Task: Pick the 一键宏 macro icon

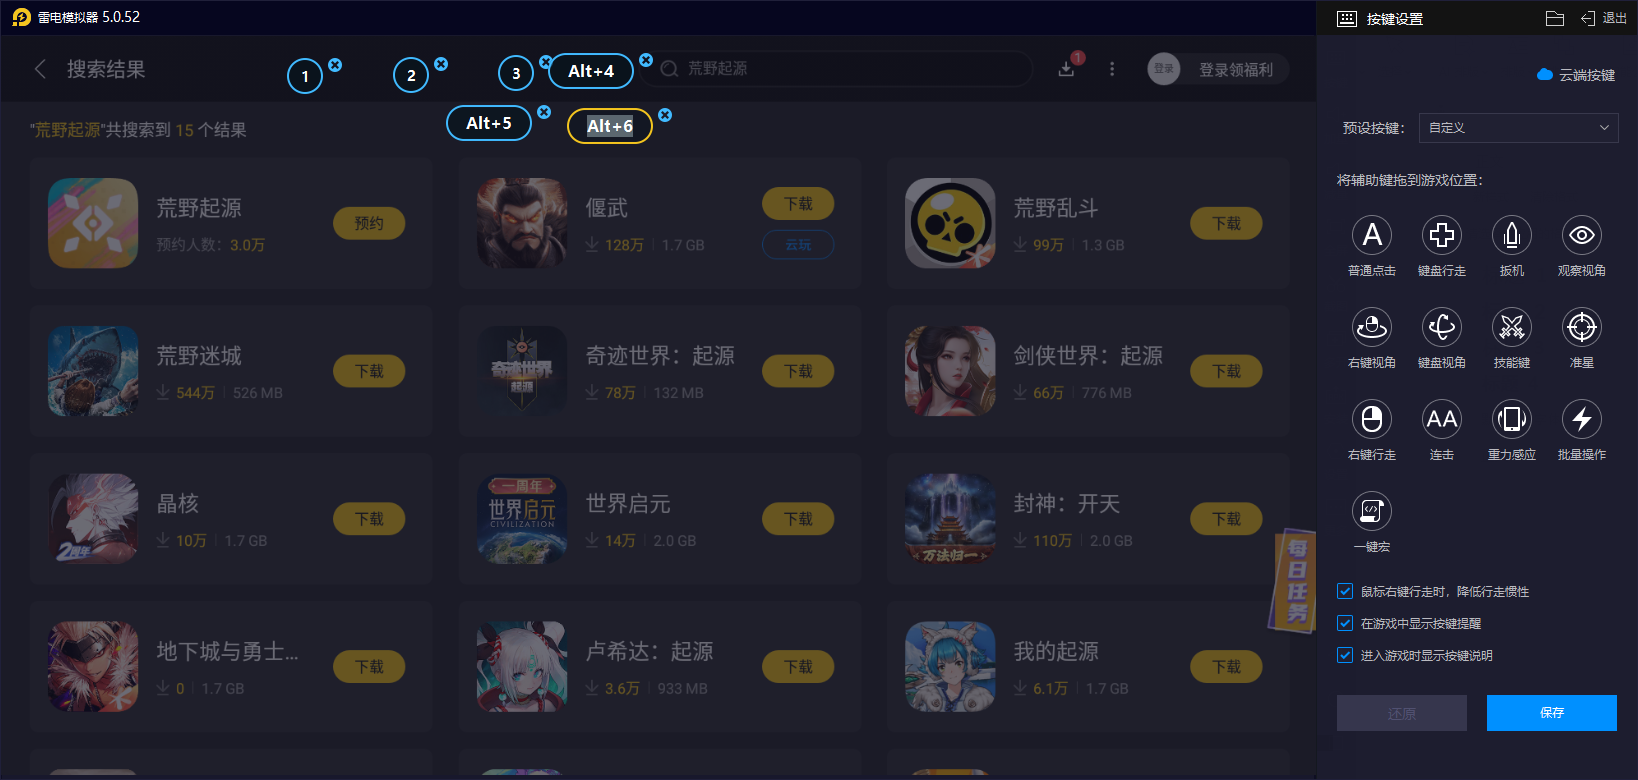Action: click(x=1372, y=511)
